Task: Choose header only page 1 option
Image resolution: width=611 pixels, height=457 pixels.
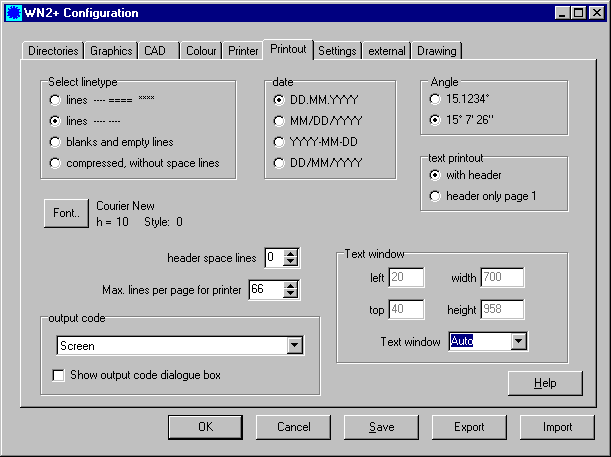Action: pos(435,196)
